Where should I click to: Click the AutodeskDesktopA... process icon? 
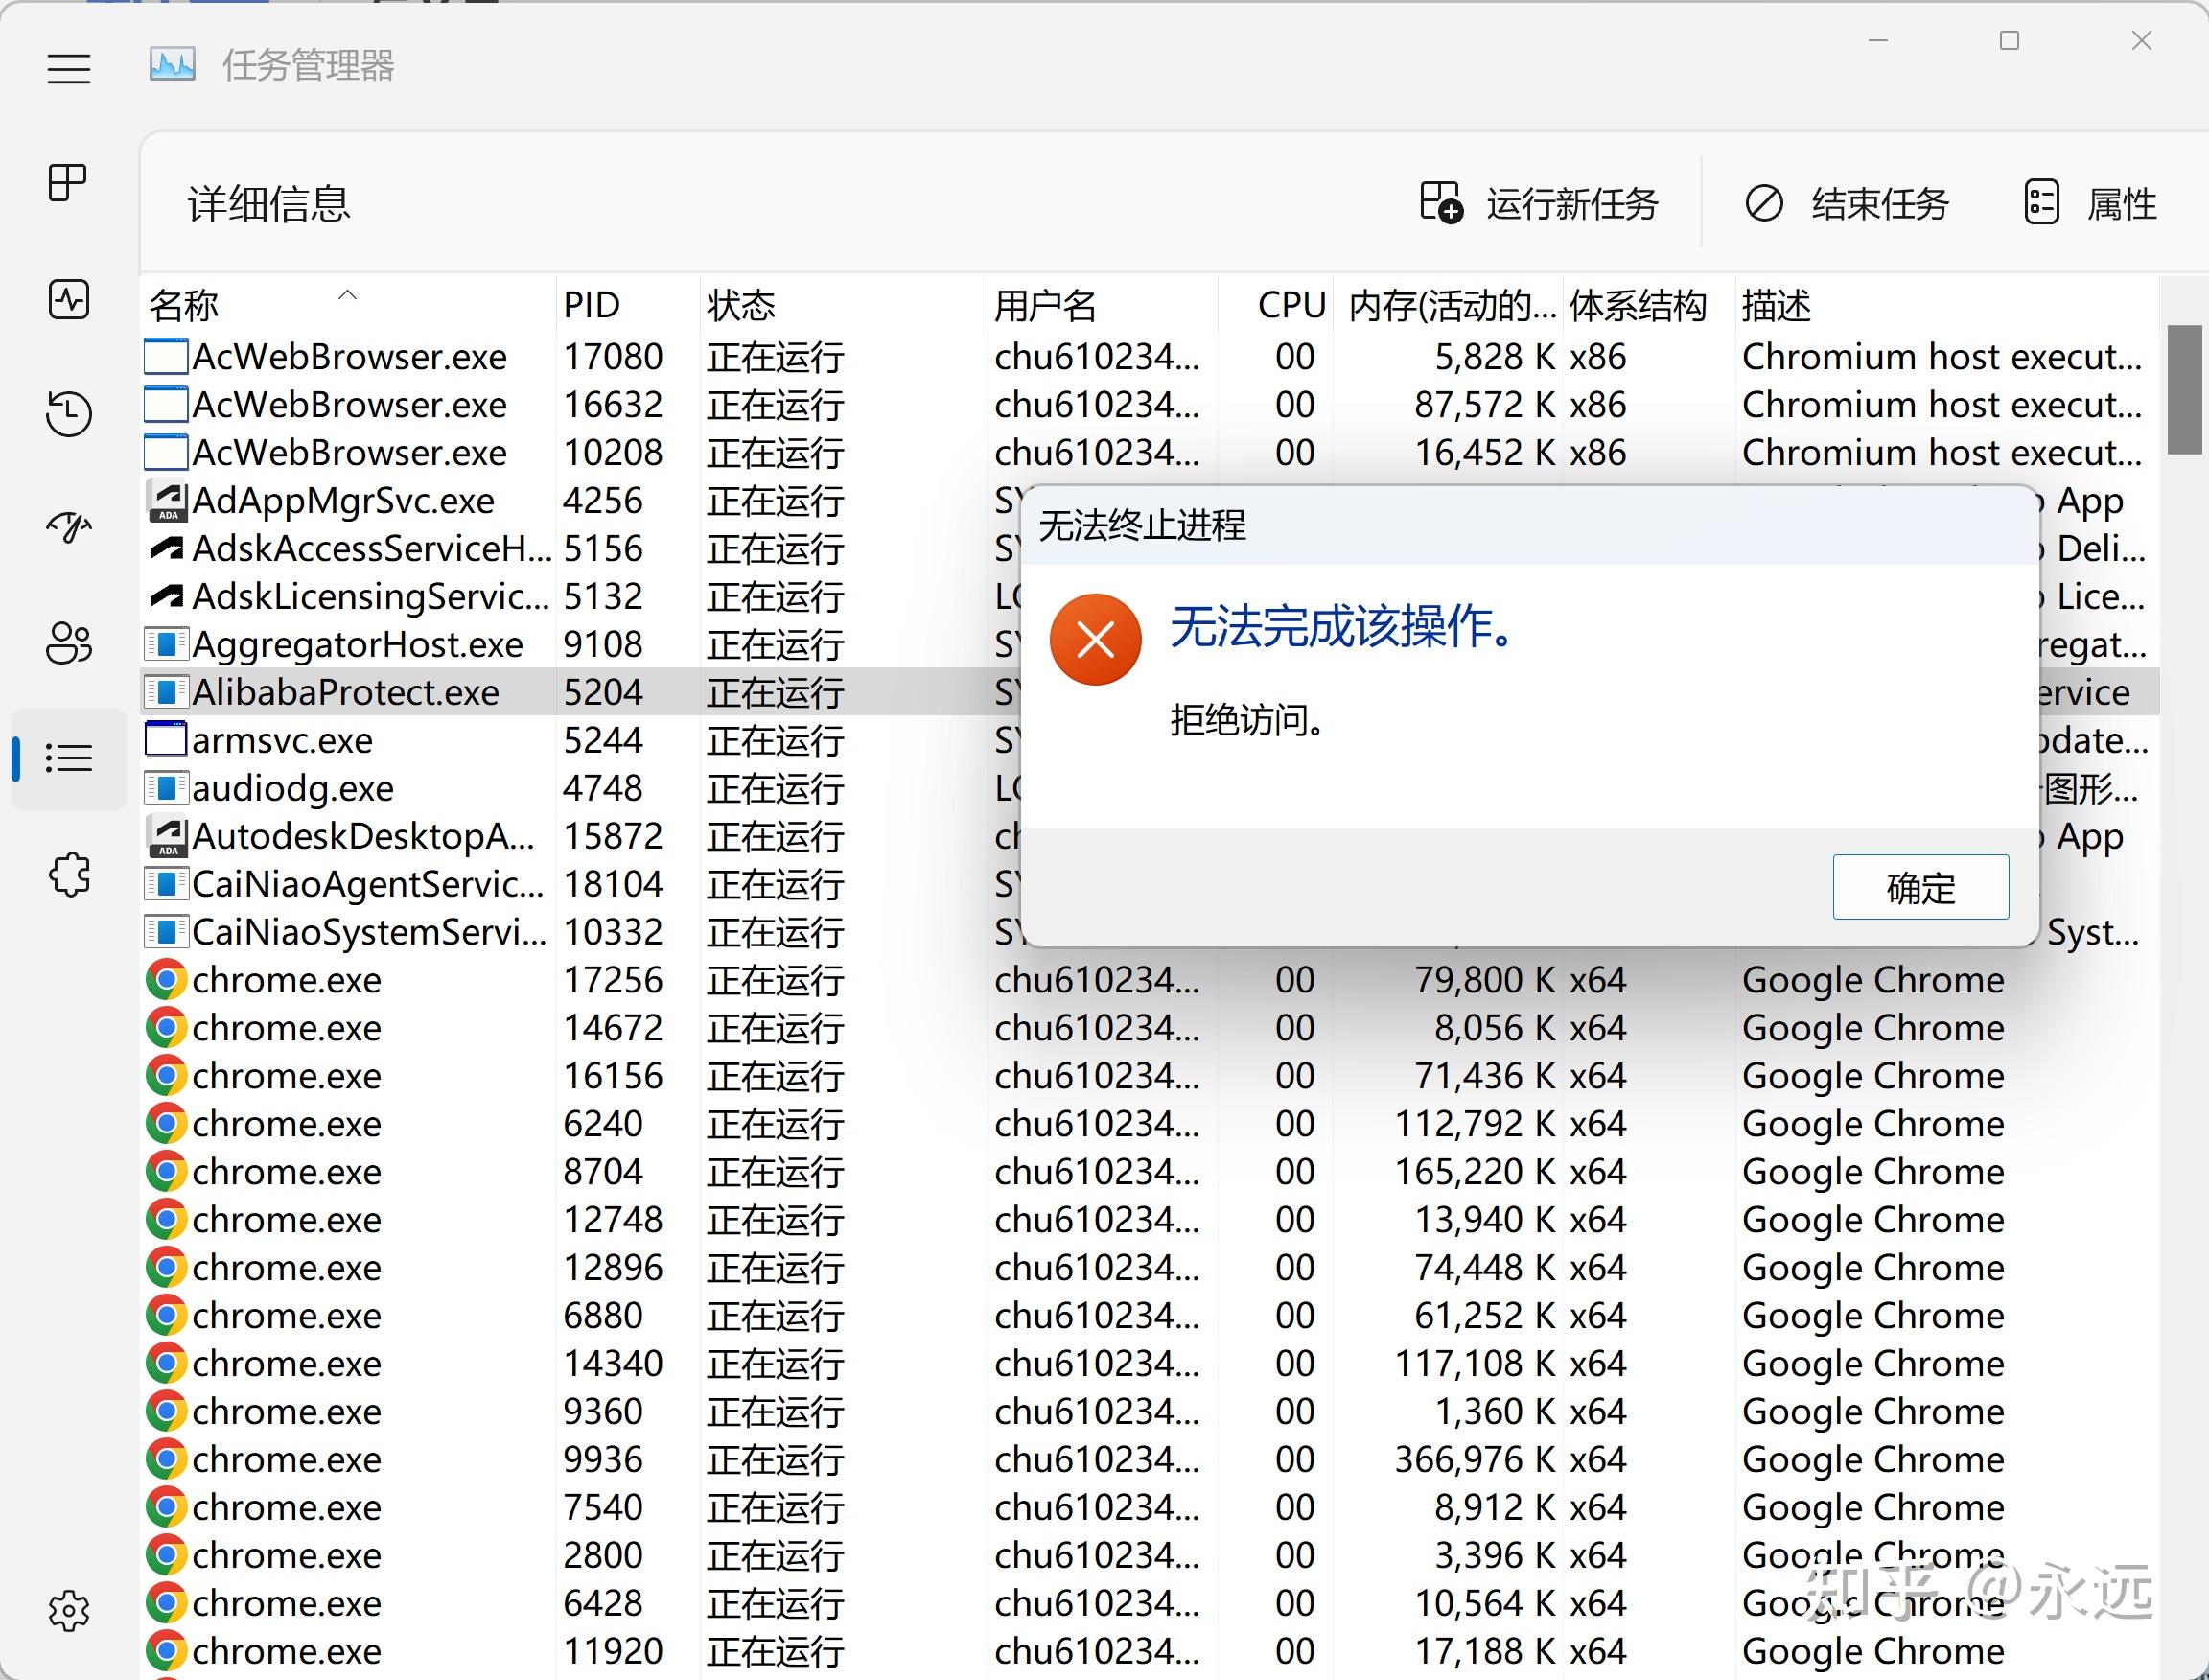tap(167, 836)
